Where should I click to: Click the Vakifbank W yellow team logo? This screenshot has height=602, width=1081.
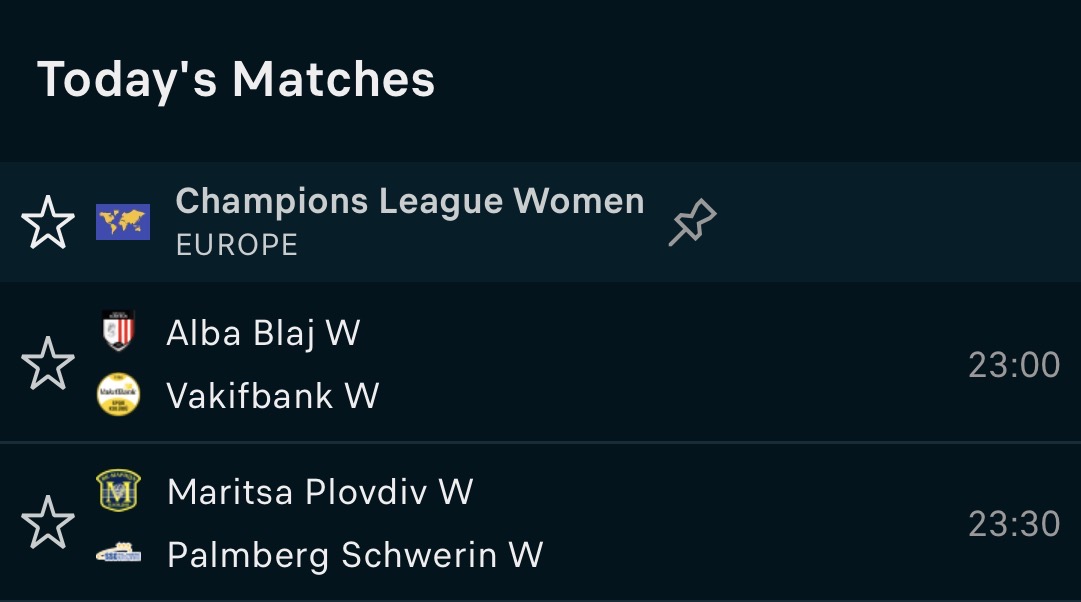(118, 395)
